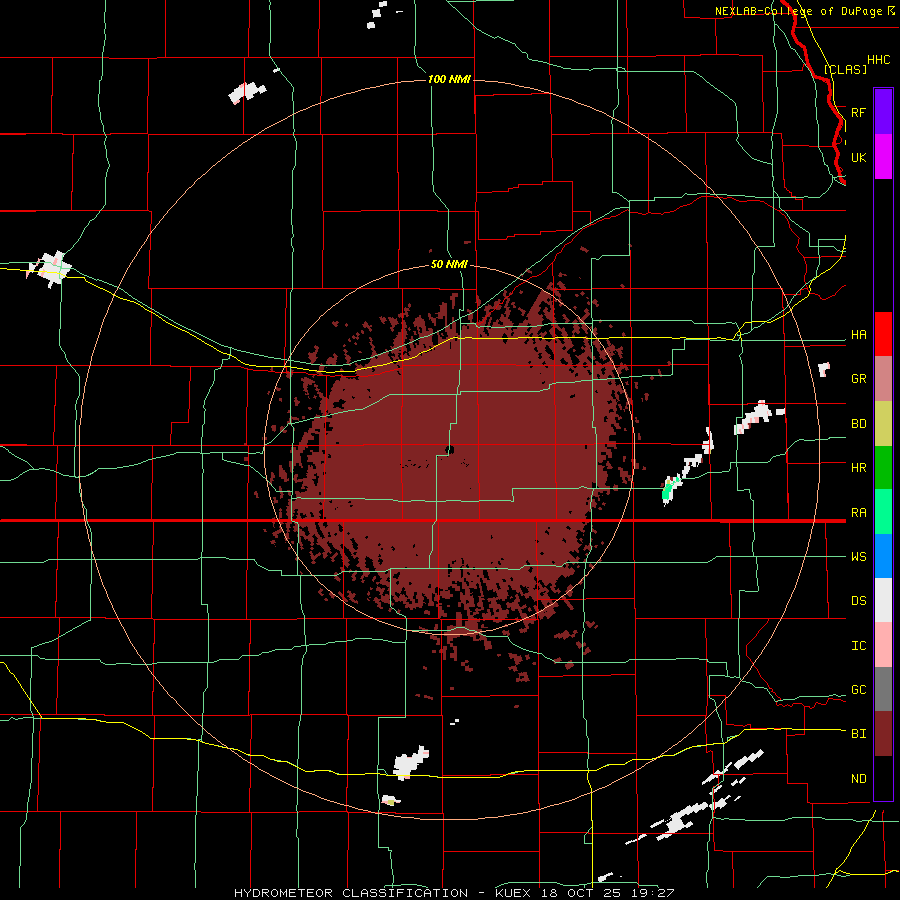This screenshot has width=900, height=900.
Task: Click the 'WS' legend label
Action: coord(859,557)
